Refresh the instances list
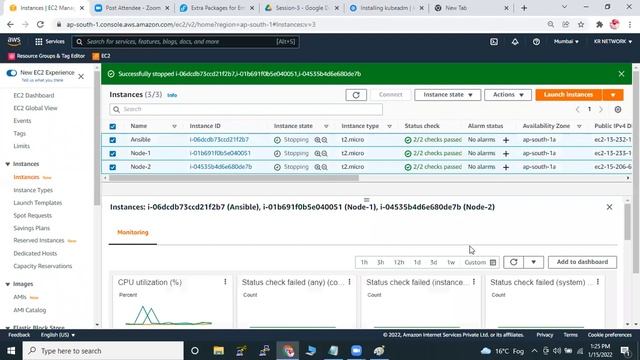The image size is (640, 360). 356,95
